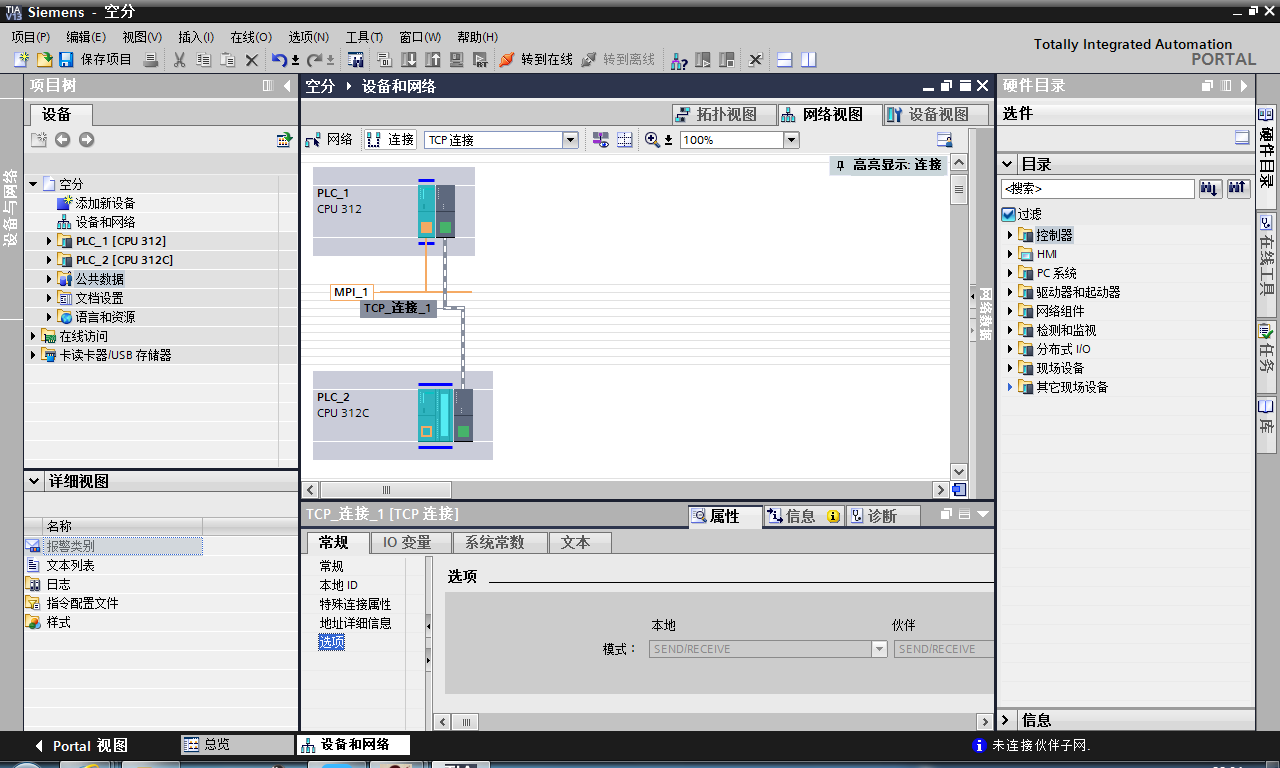Click the blue floppy disk save icon
The height and width of the screenshot is (768, 1280).
66,60
